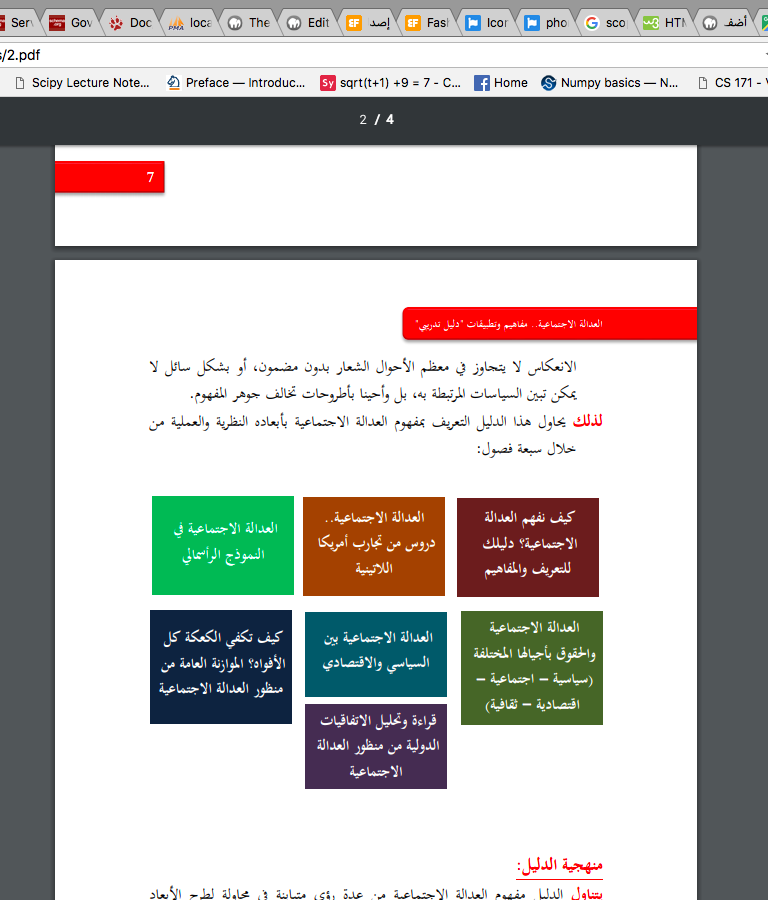768x900 pixels.
Task: Select the 'Fasl' tab
Action: [428, 22]
